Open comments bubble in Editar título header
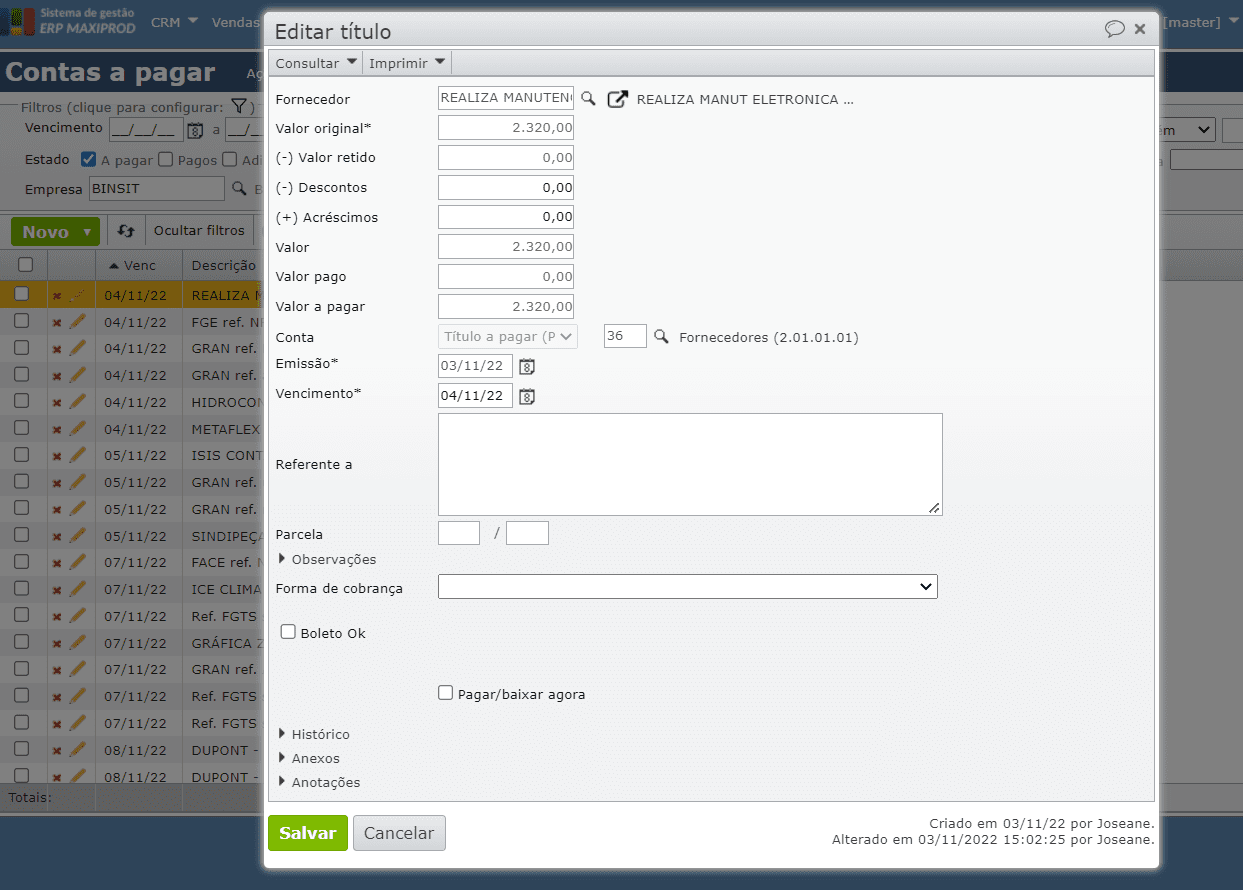1243x890 pixels. pyautogui.click(x=1115, y=29)
